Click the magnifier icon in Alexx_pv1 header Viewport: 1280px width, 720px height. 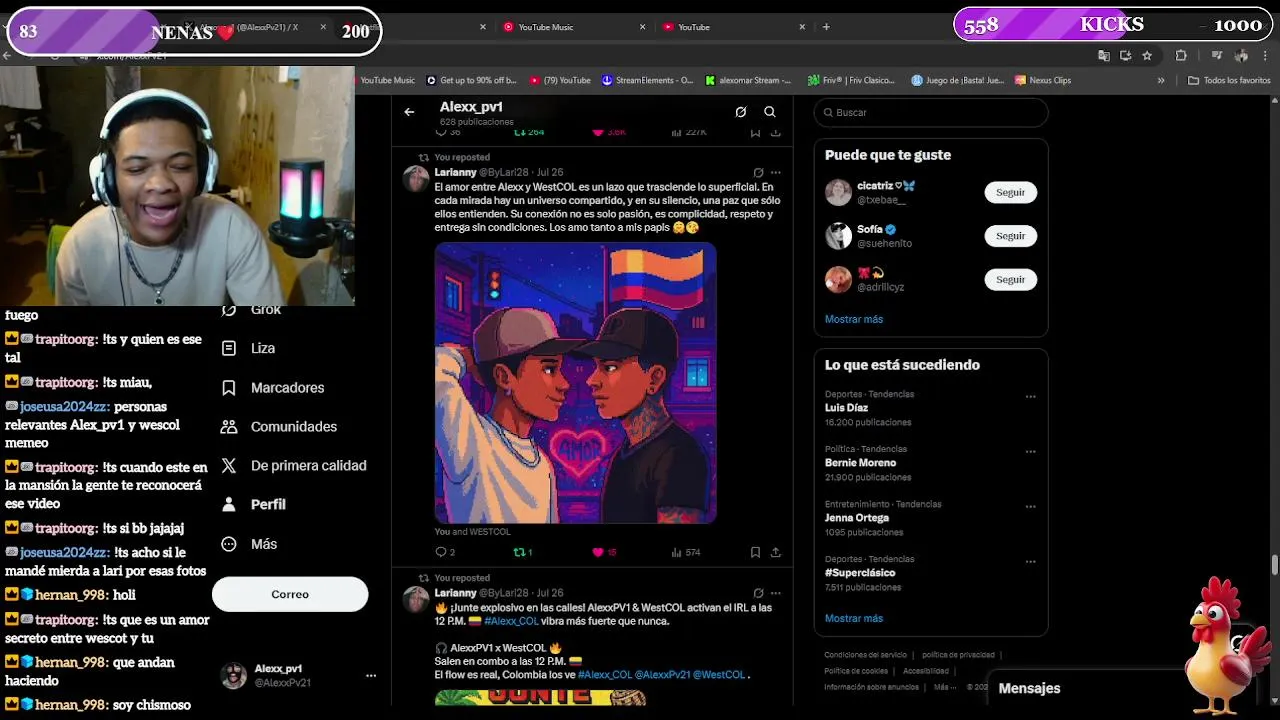coord(770,112)
